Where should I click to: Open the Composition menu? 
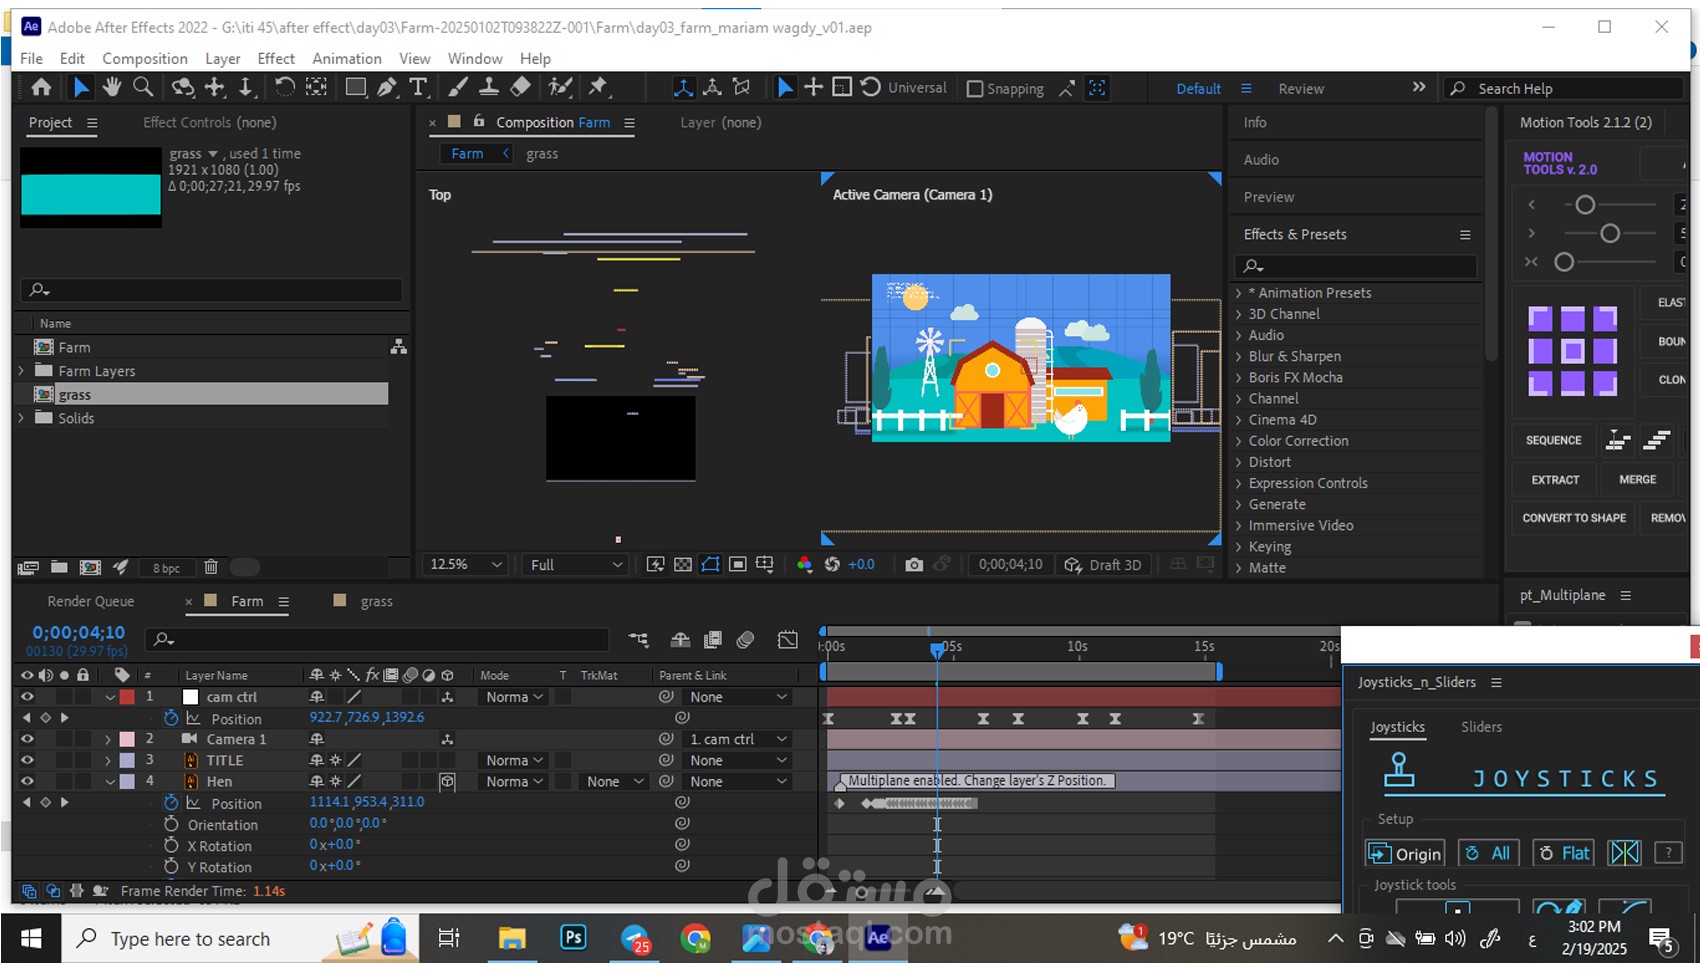144,59
